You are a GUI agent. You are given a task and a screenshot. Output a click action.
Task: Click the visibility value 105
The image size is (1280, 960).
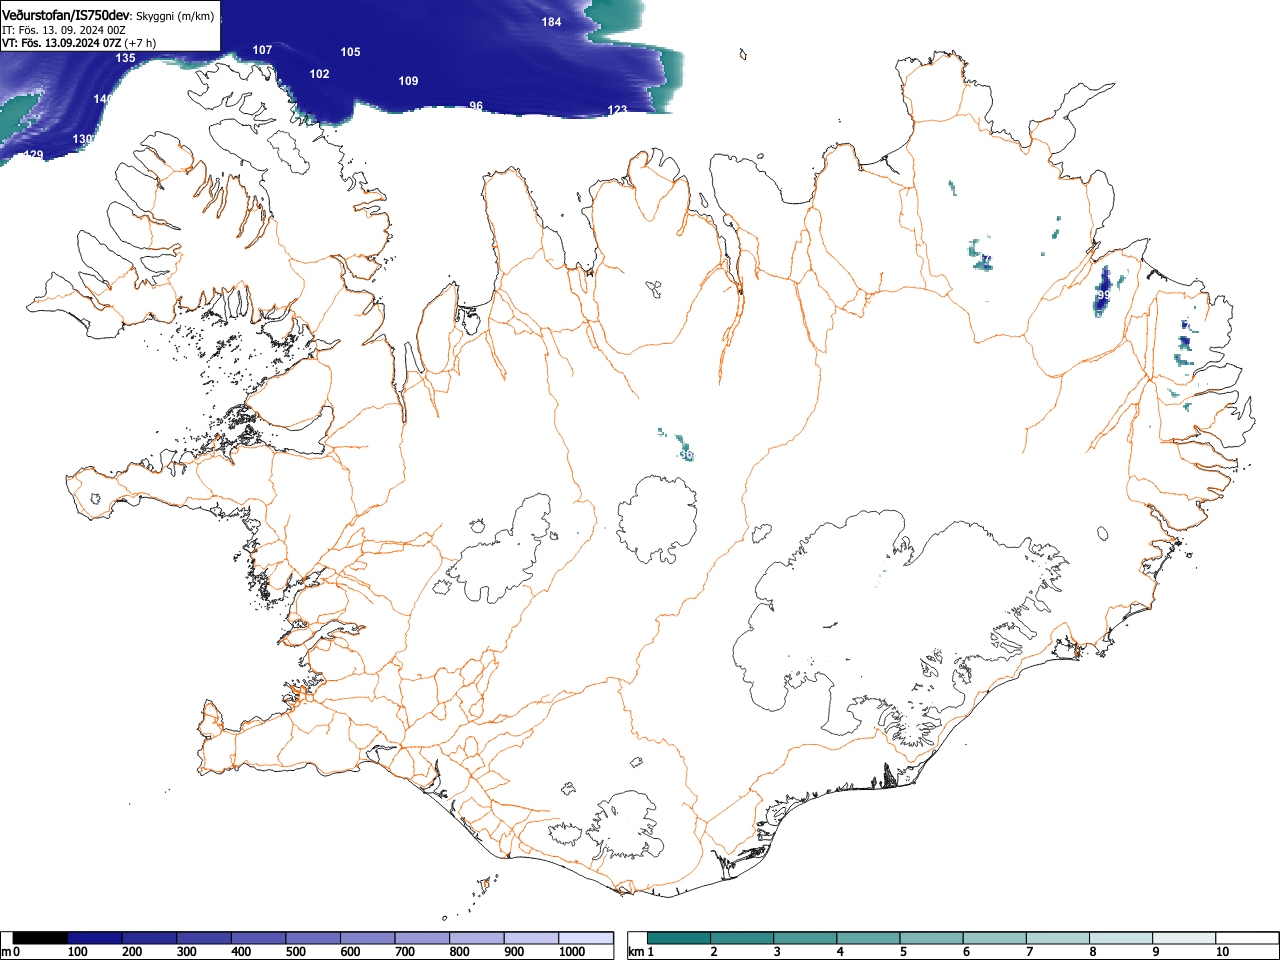(350, 52)
